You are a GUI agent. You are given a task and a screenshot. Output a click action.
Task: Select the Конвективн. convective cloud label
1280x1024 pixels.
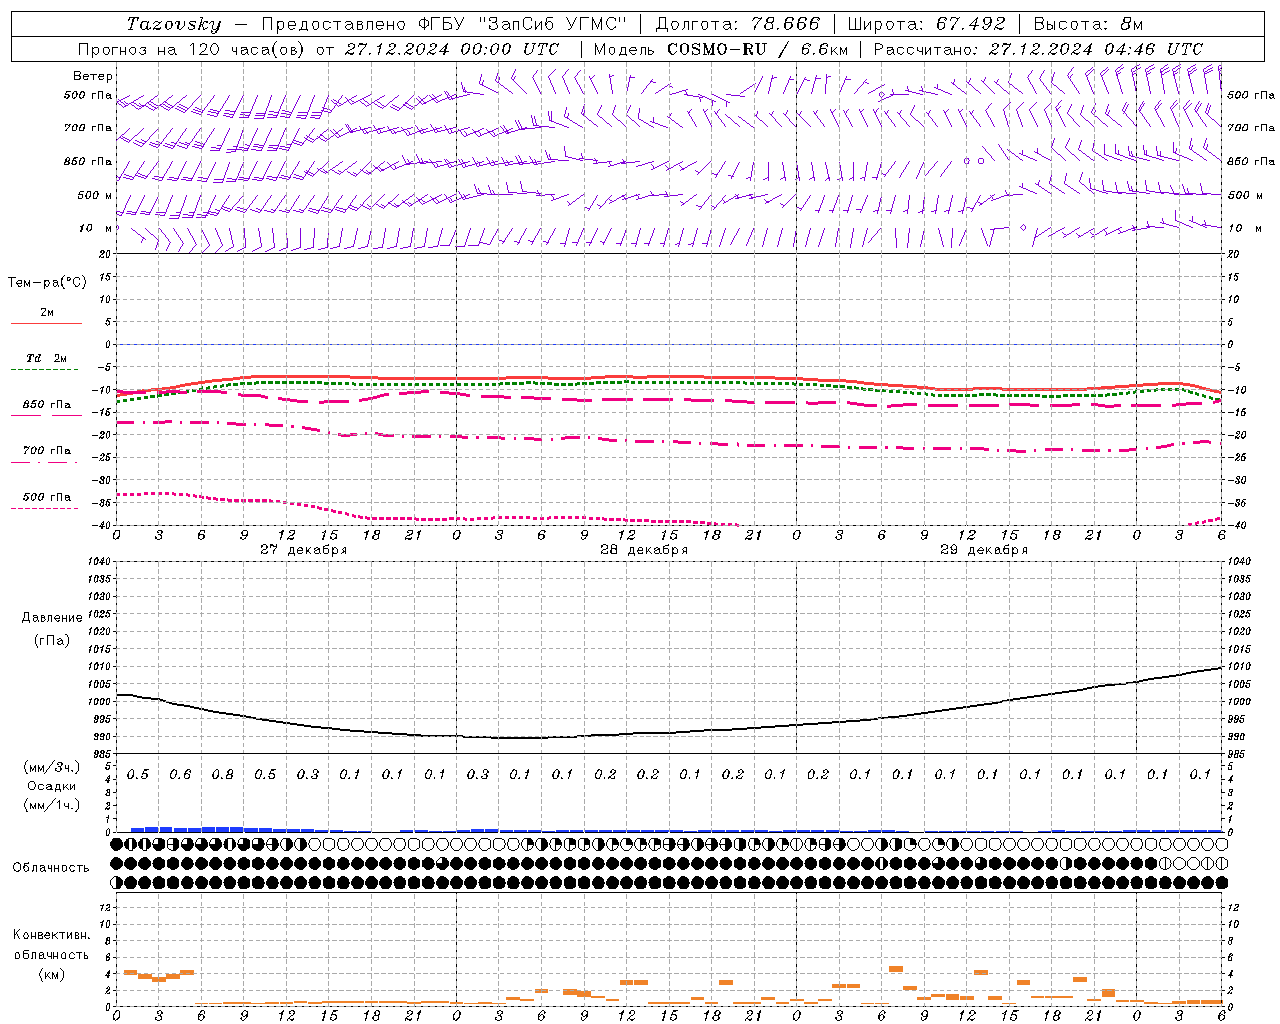[51, 935]
